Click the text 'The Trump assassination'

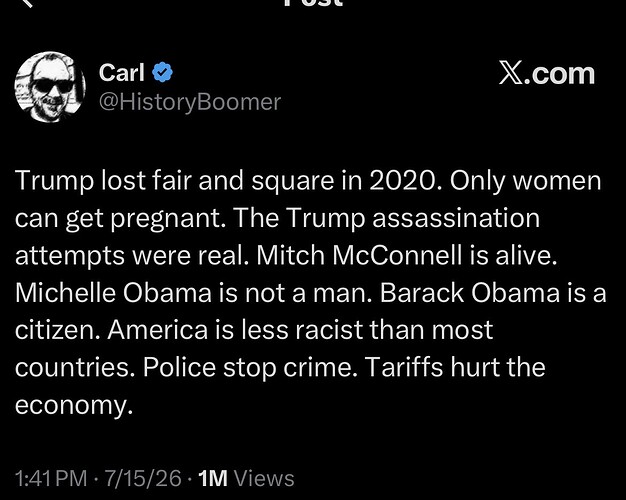click(386, 218)
